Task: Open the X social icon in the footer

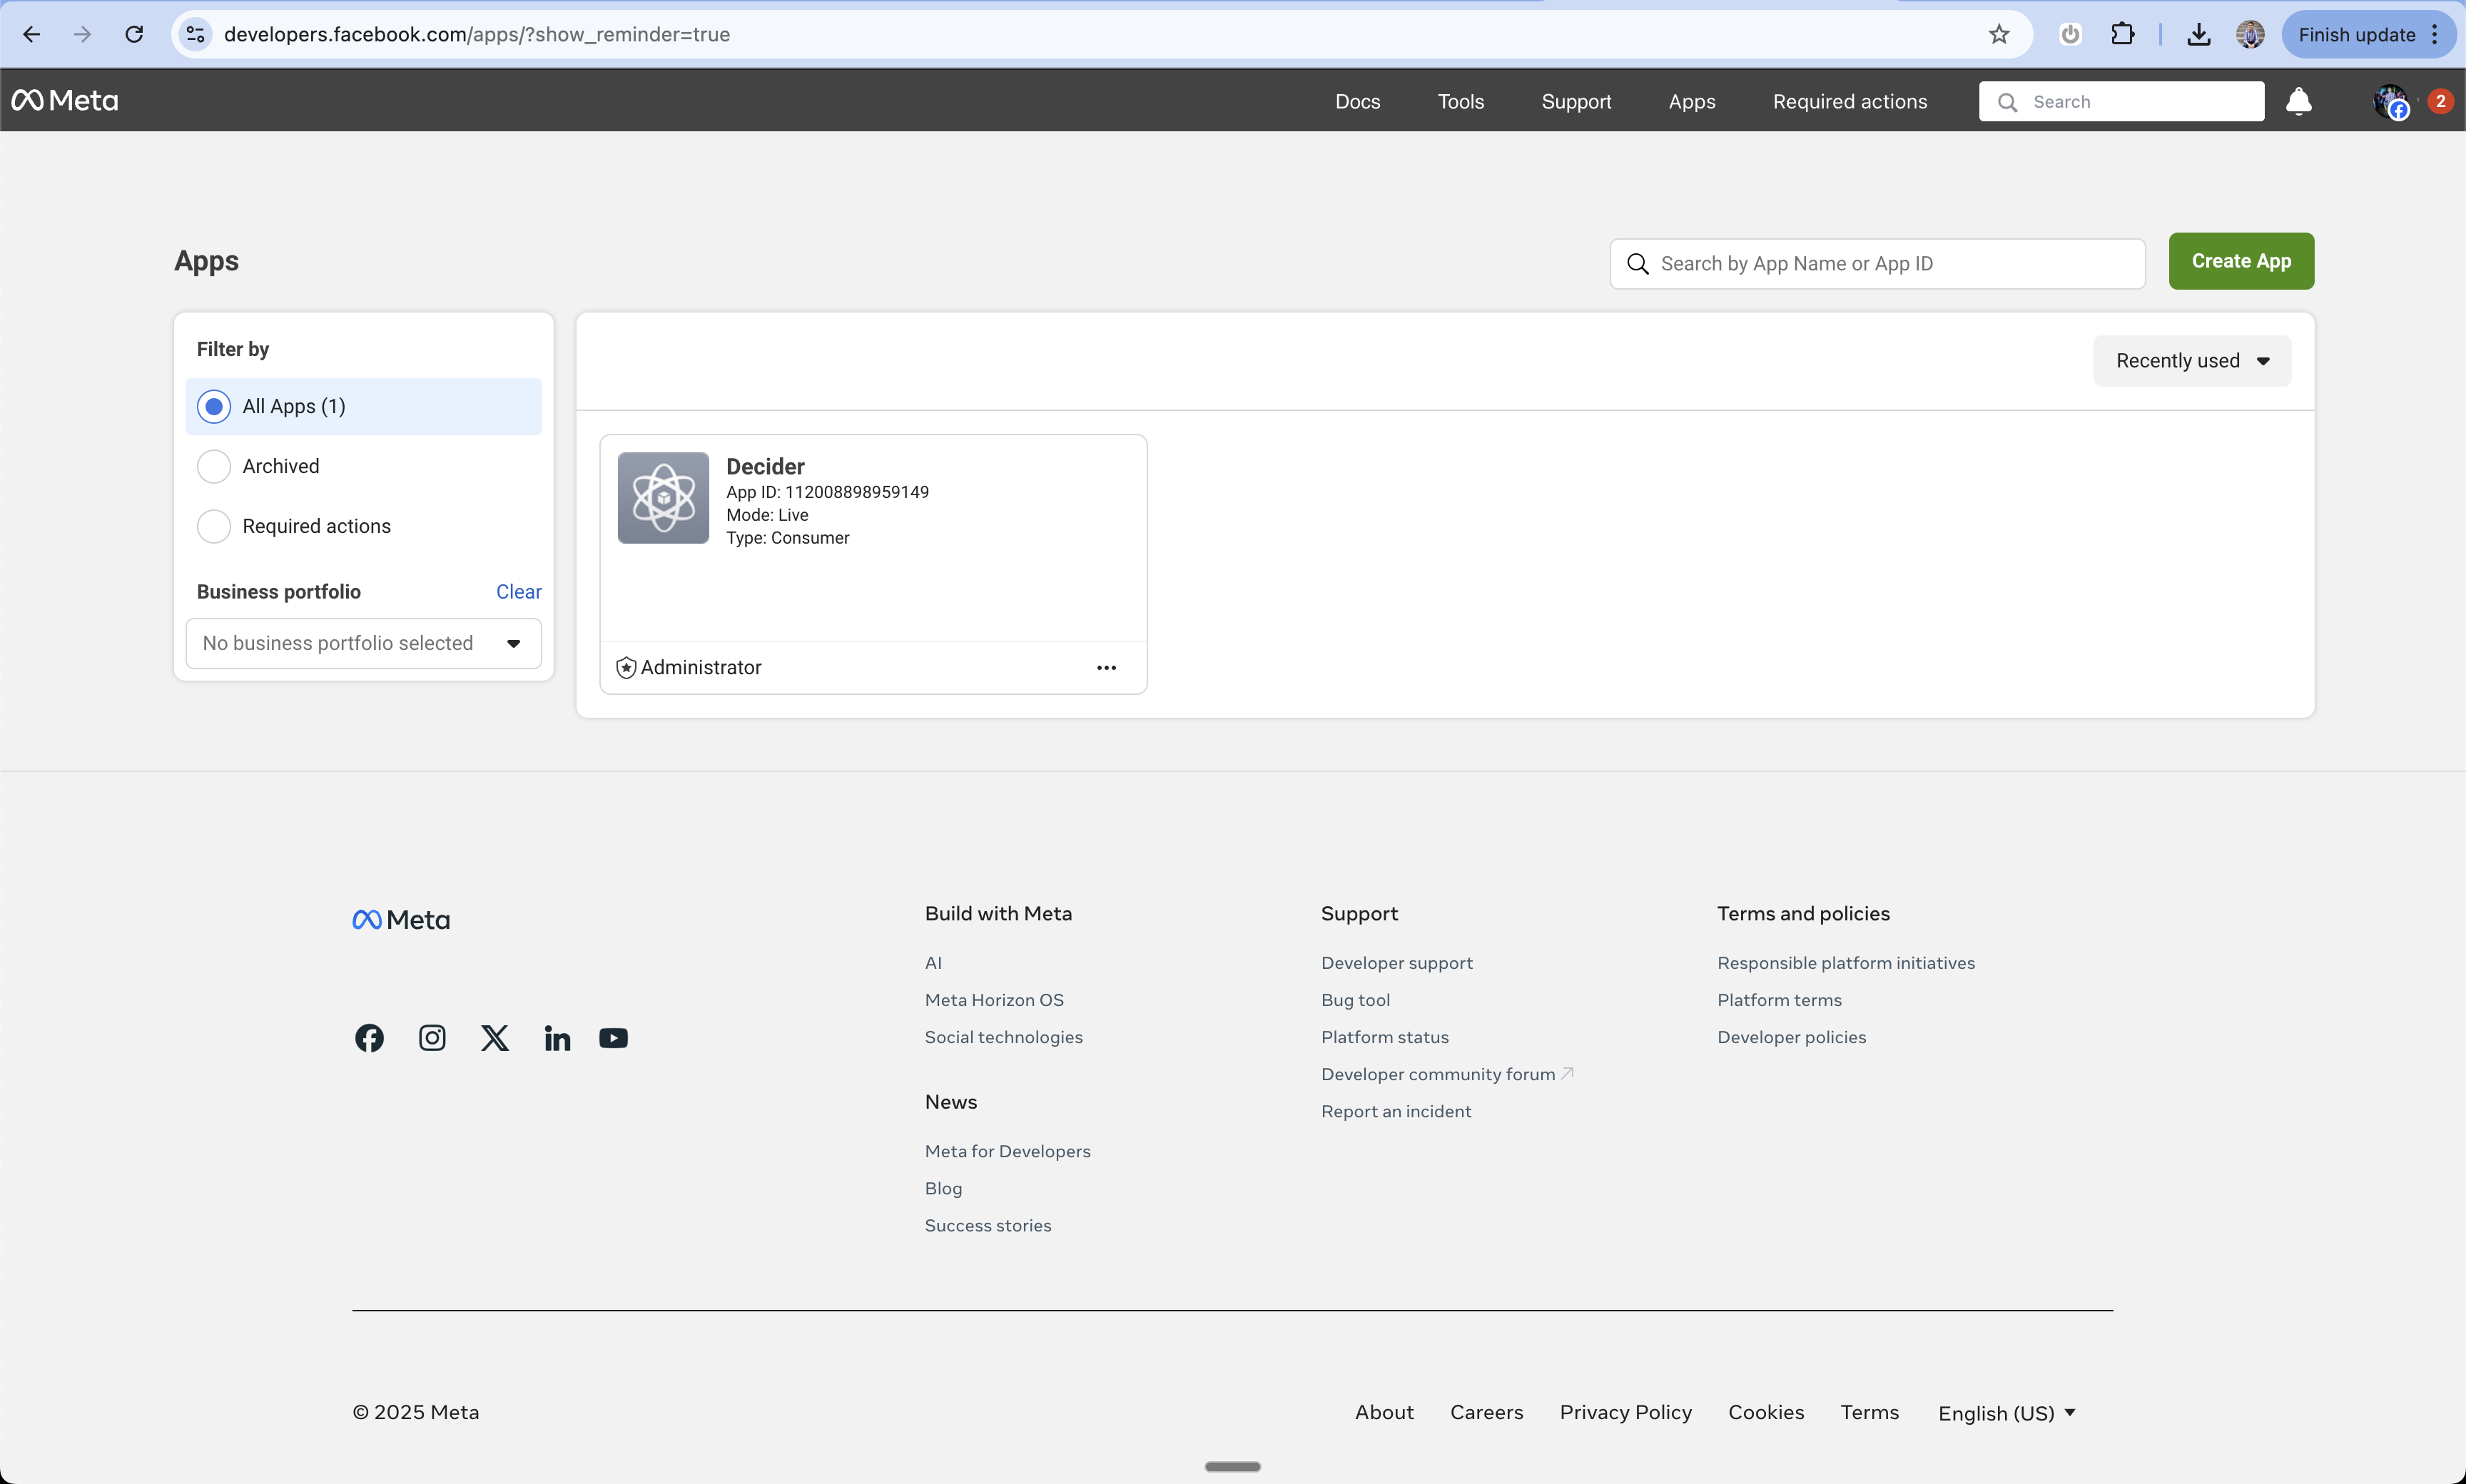Action: 495,1038
